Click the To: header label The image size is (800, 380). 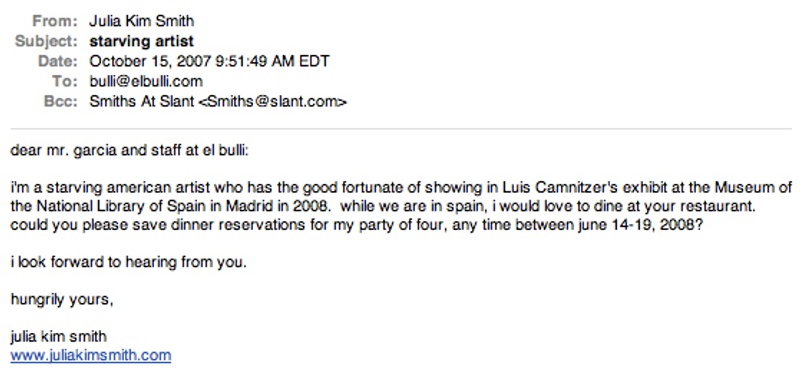click(64, 81)
